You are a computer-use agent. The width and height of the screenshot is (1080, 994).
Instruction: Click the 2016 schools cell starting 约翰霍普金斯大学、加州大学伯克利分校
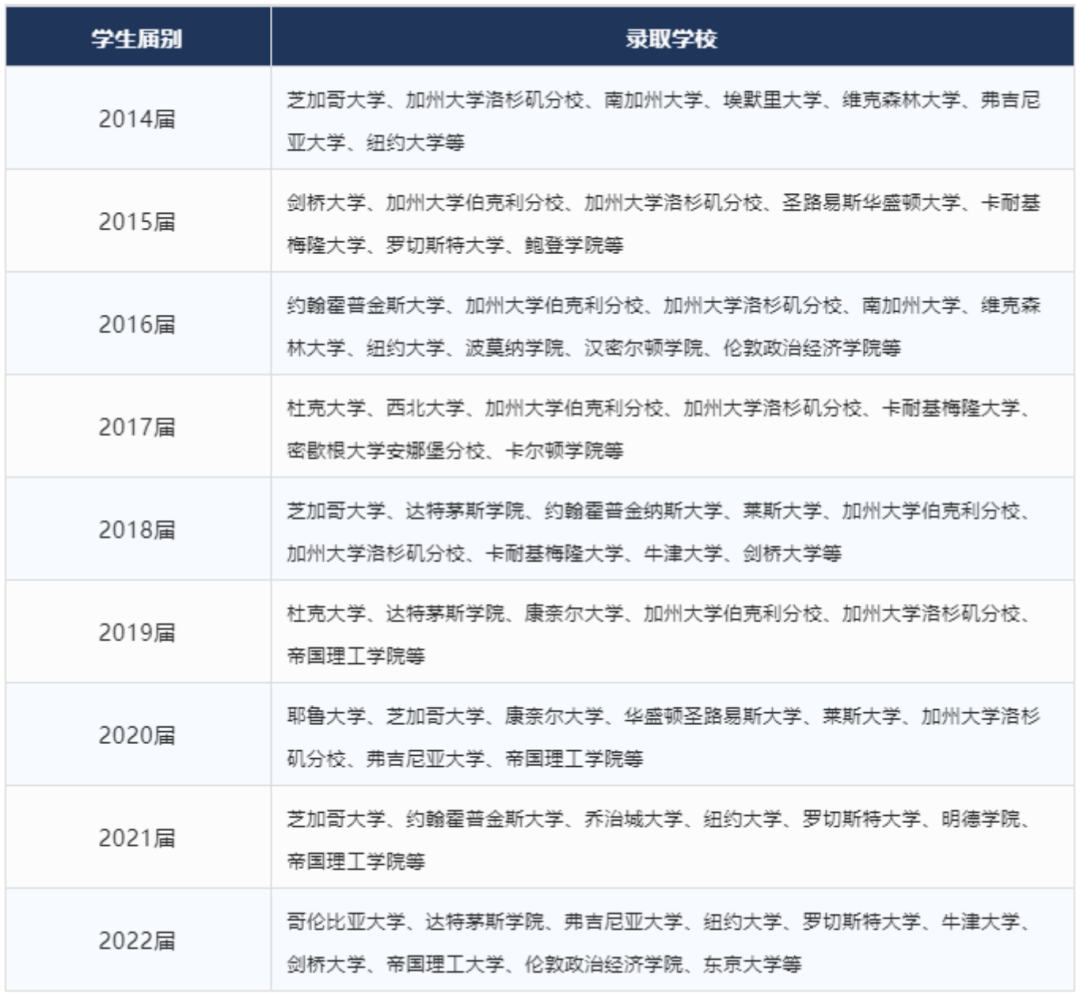pos(672,324)
